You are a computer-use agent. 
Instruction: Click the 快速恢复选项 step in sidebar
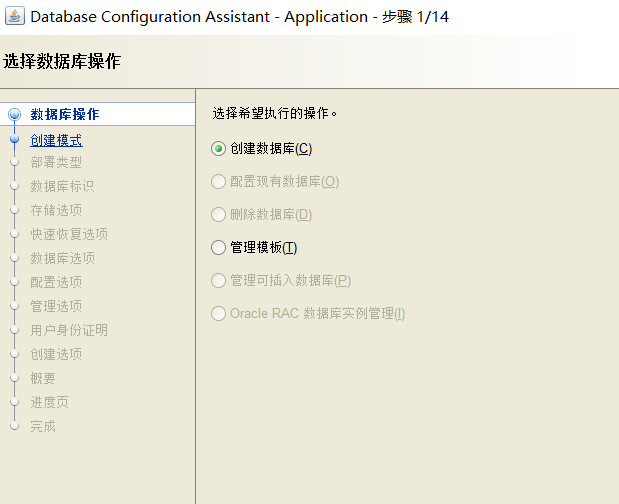(69, 234)
